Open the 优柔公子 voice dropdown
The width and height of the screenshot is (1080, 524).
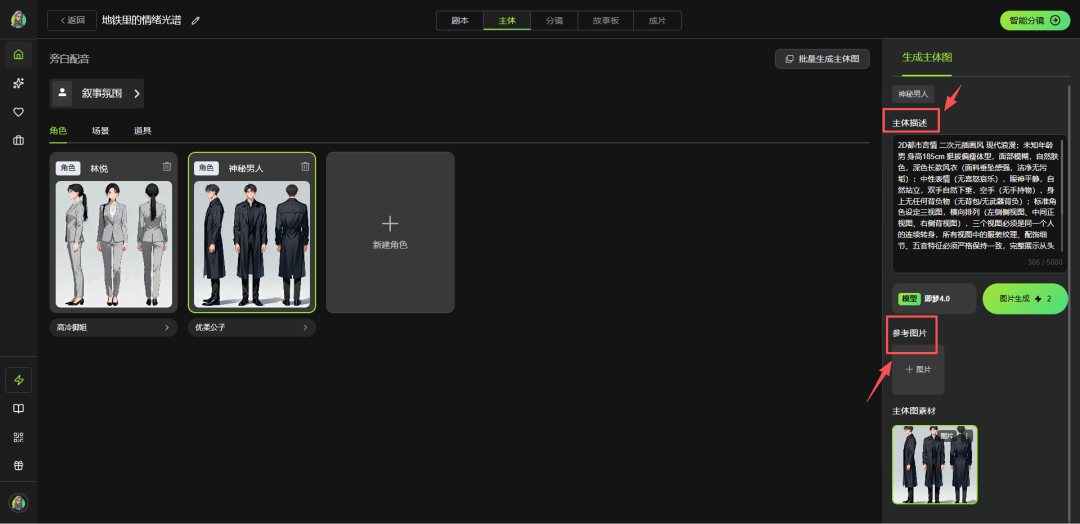click(251, 327)
